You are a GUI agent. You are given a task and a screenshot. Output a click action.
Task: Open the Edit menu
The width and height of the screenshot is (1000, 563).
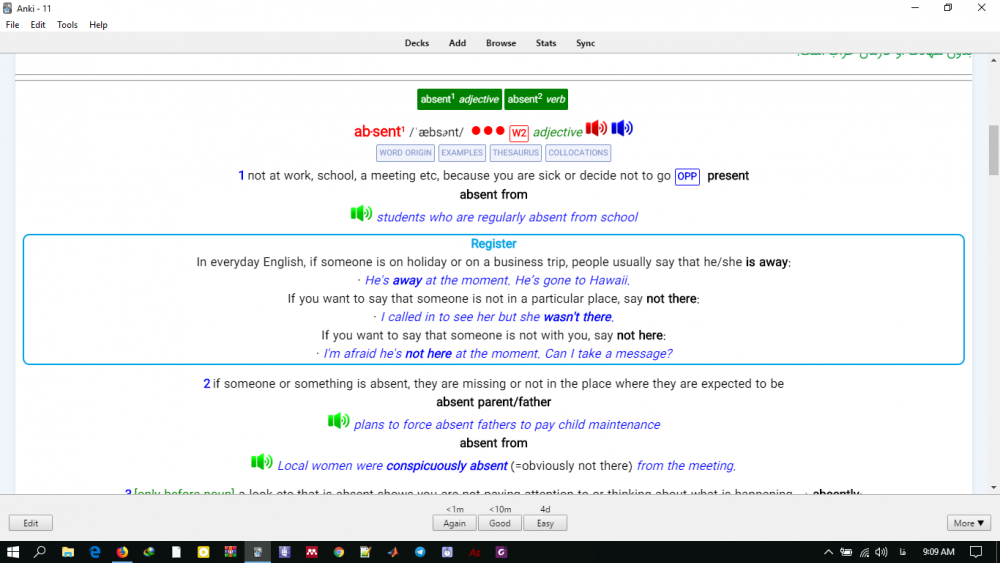38,25
